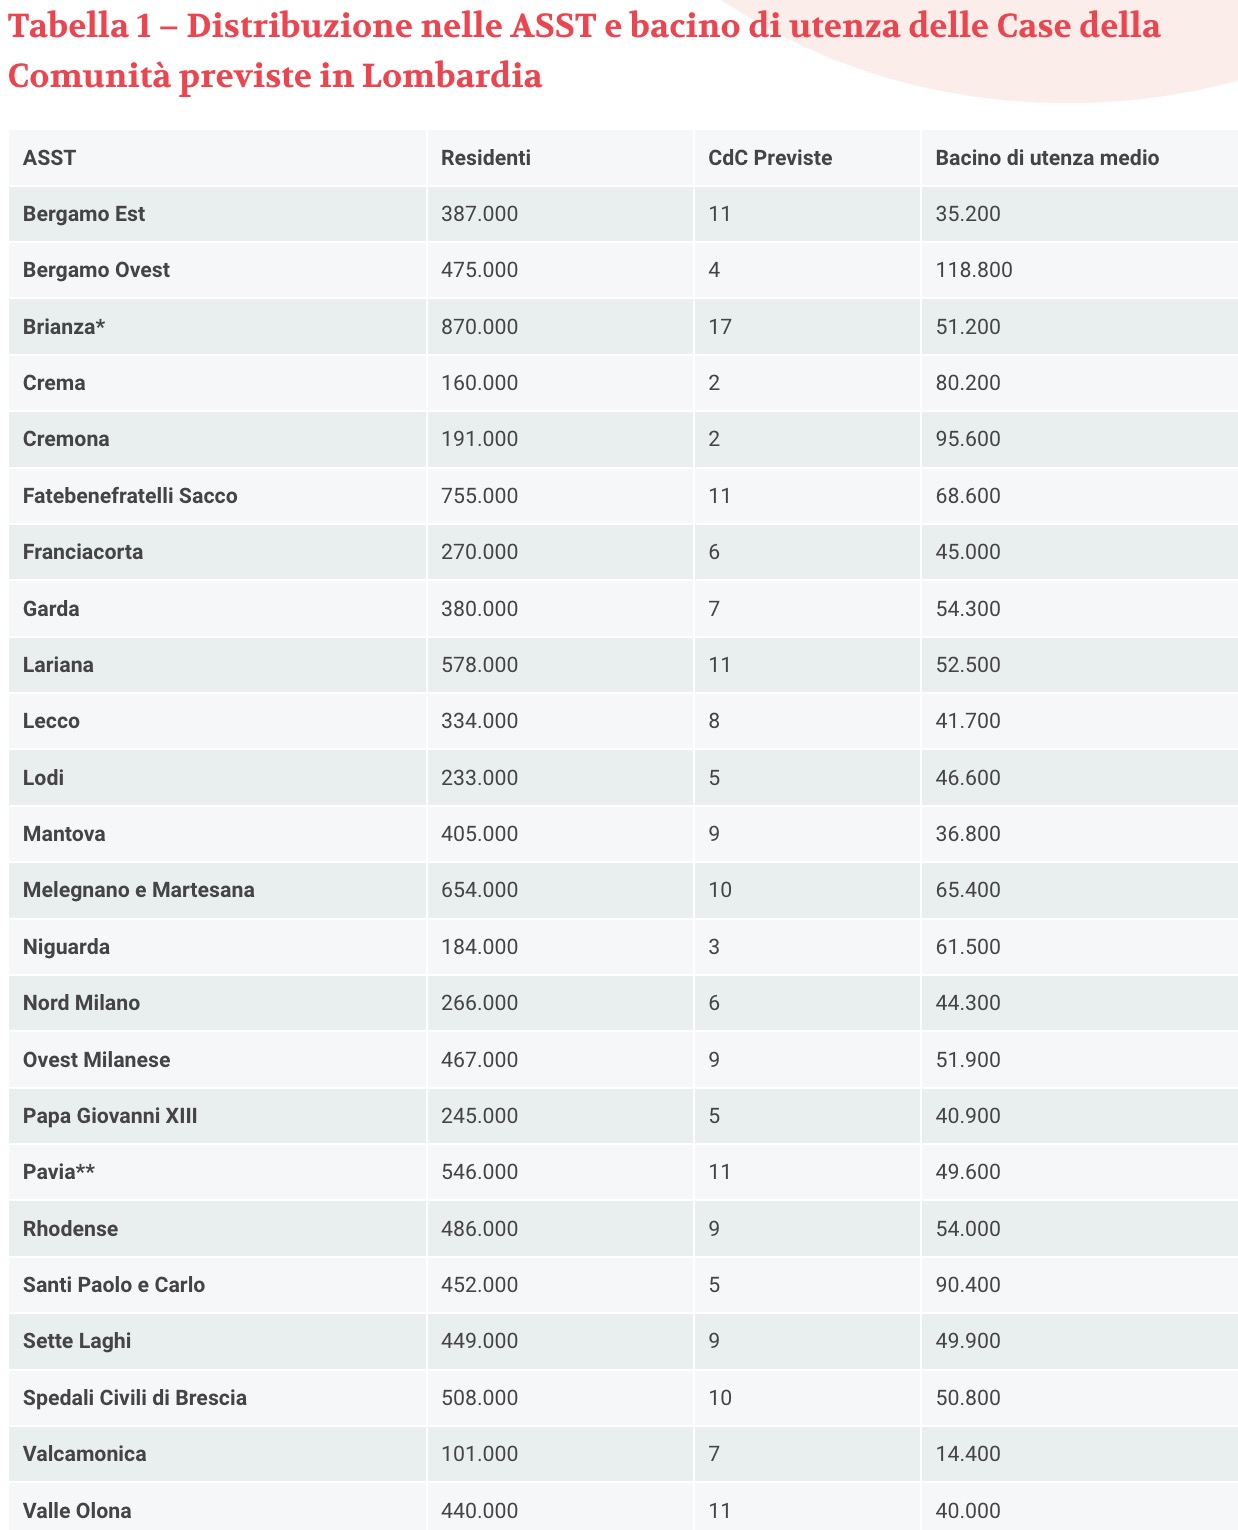This screenshot has height=1530, width=1238.
Task: Click the 654.000 residents value
Action: coord(480,890)
